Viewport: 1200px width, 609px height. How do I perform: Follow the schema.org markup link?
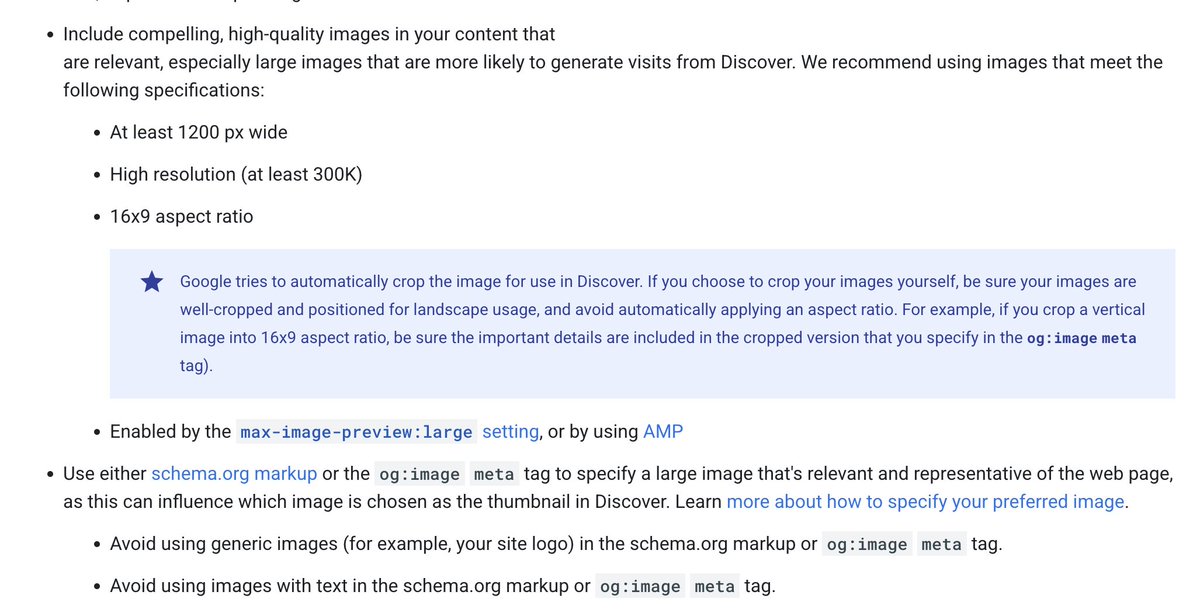pyautogui.click(x=234, y=474)
